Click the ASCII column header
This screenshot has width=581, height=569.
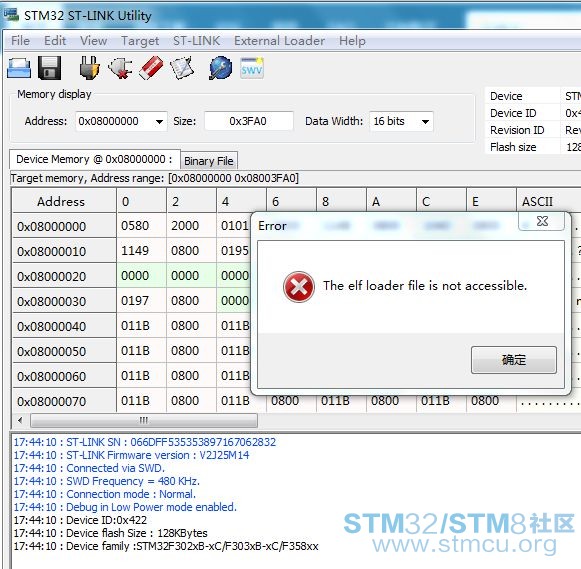[548, 201]
